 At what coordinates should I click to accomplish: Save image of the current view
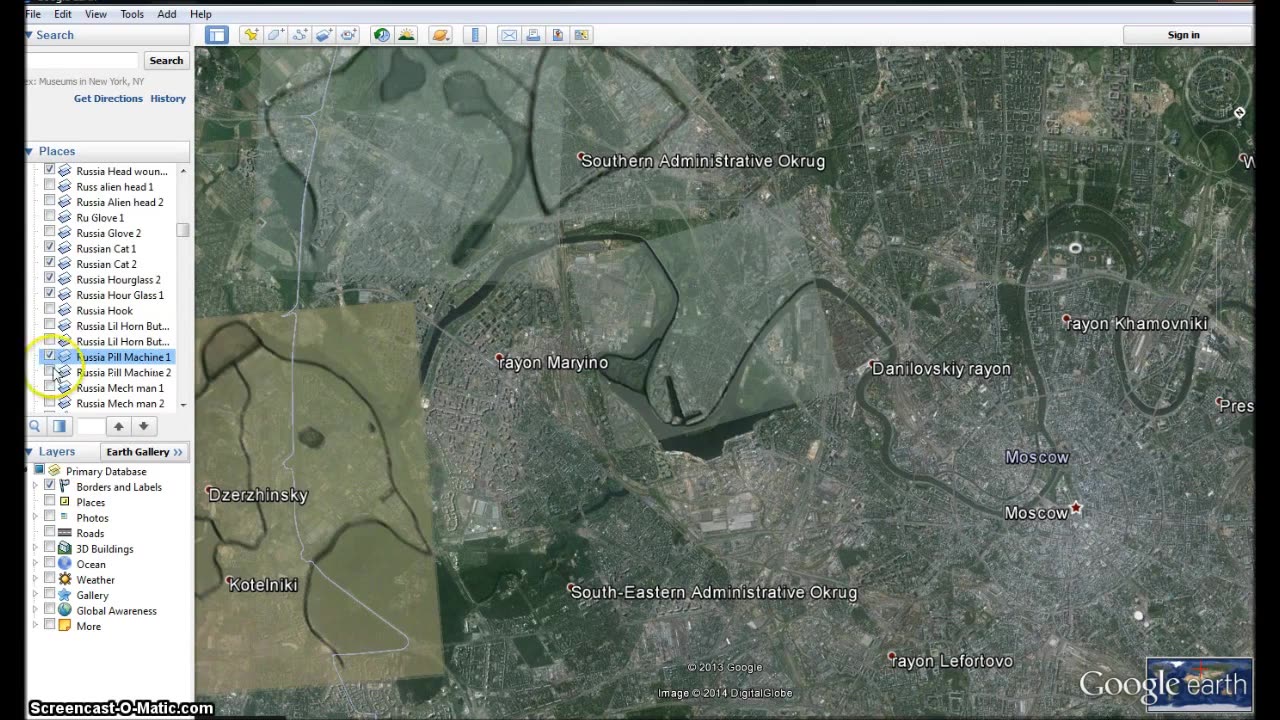click(557, 35)
